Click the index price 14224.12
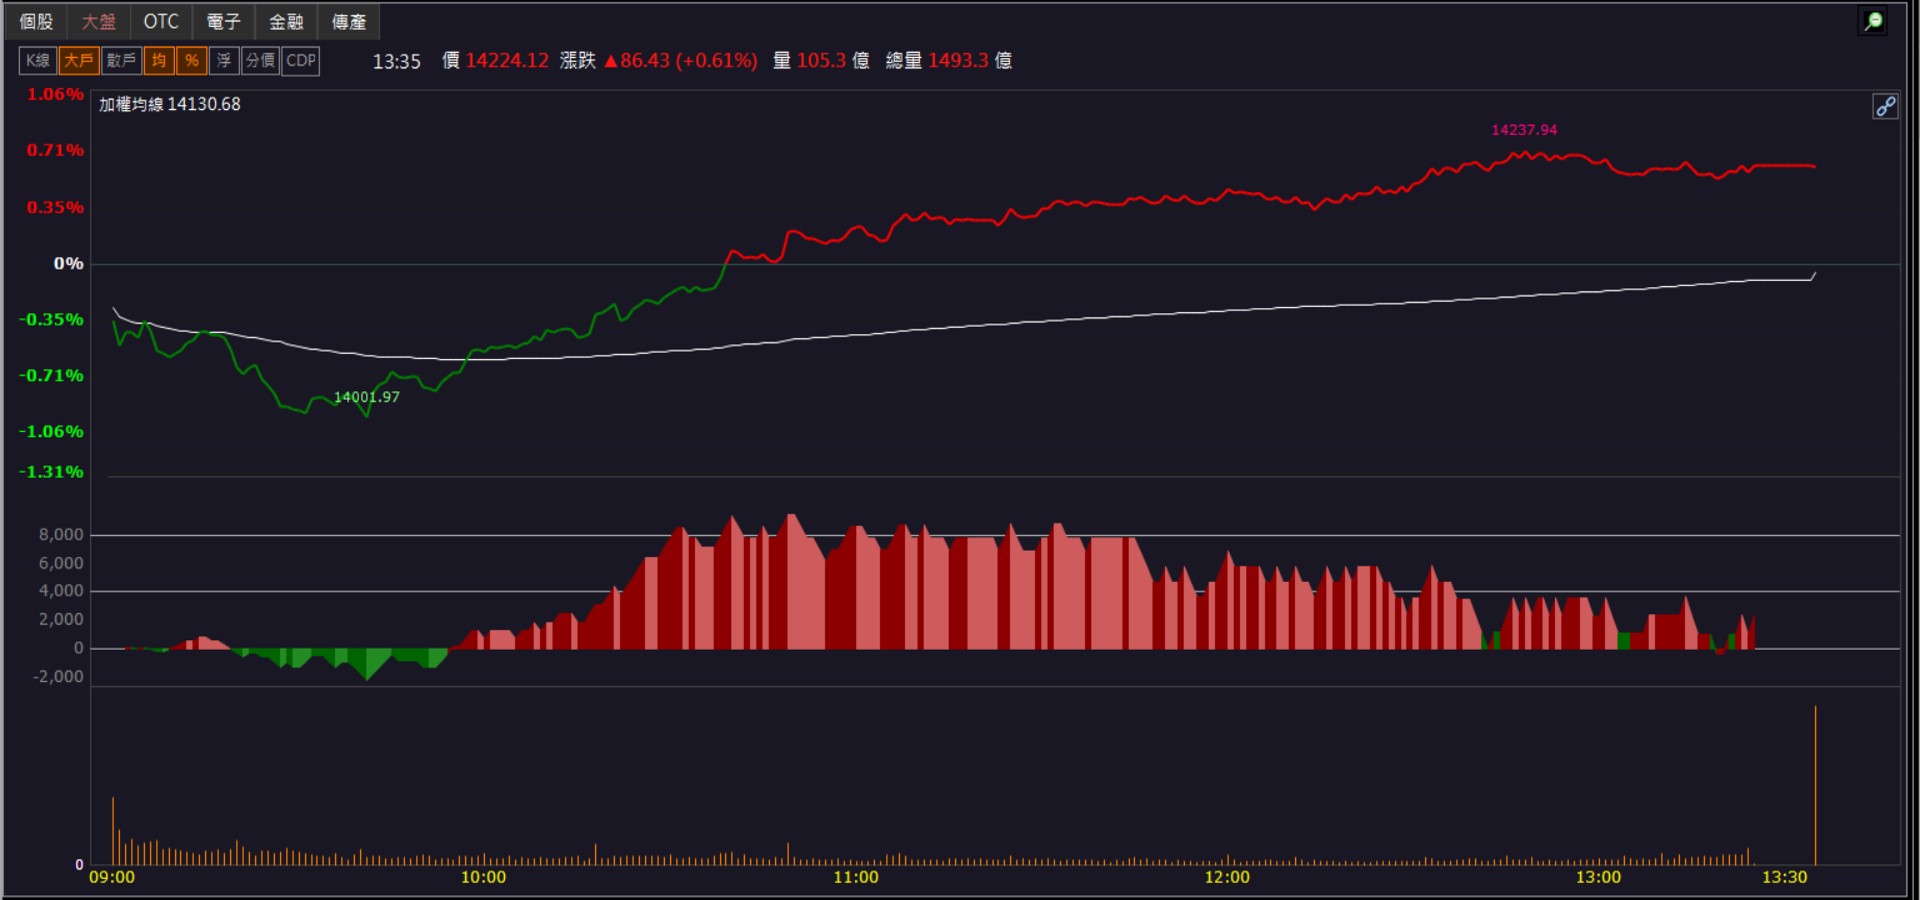This screenshot has height=900, width=1920. point(507,60)
